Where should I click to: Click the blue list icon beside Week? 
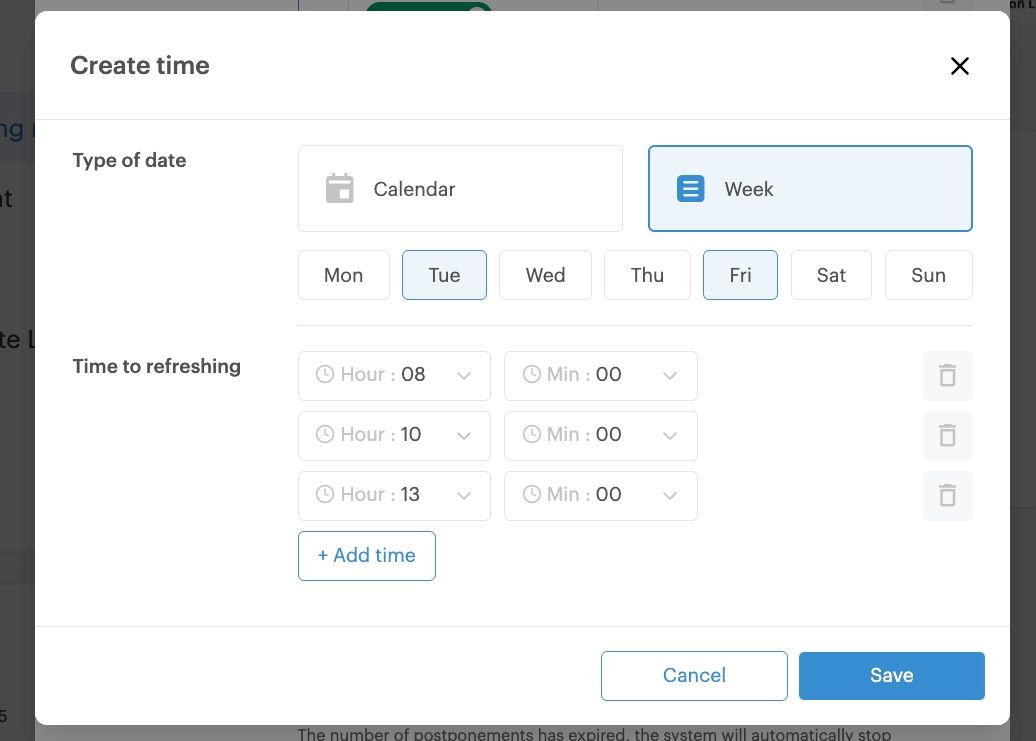[x=690, y=188]
